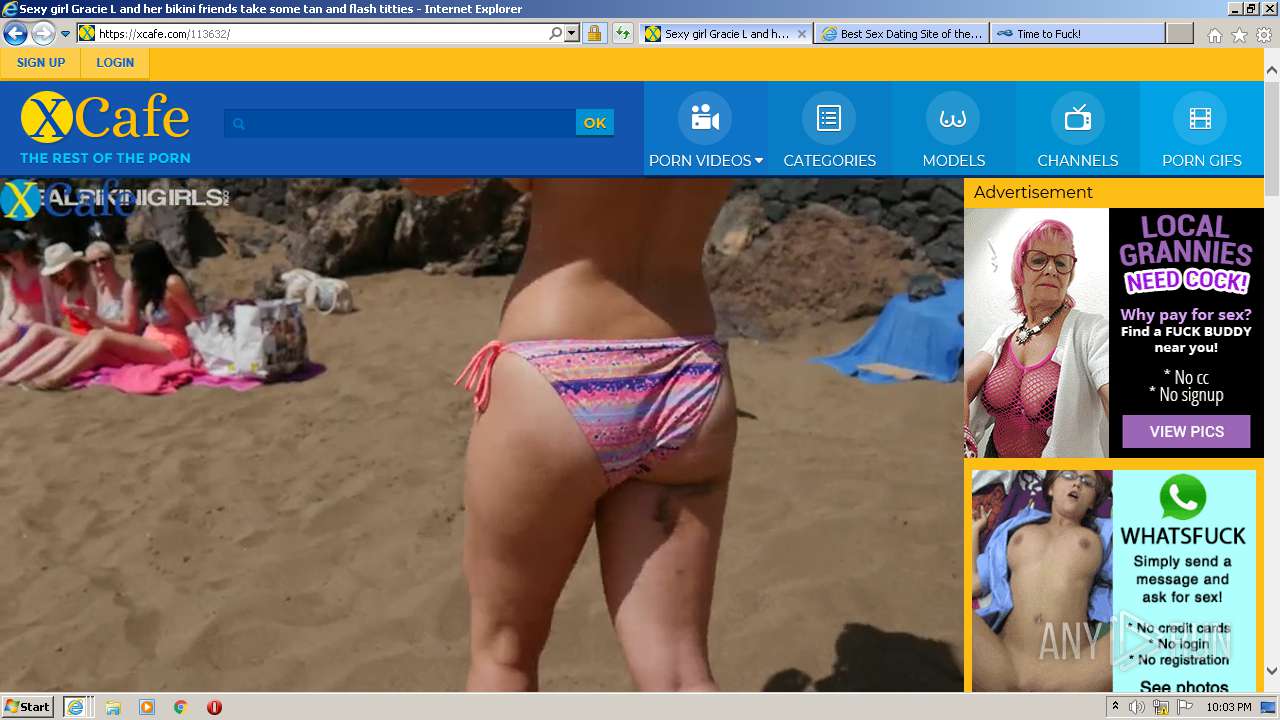The image size is (1280, 720).
Task: Click the volume speaker tray icon
Action: click(x=1137, y=707)
